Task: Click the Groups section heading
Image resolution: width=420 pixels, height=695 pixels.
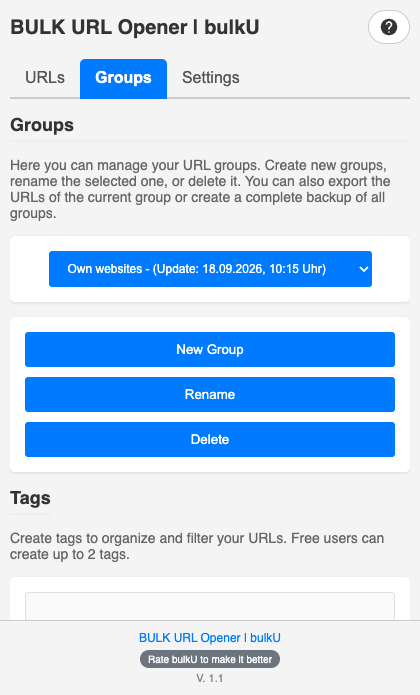Action: coord(42,125)
